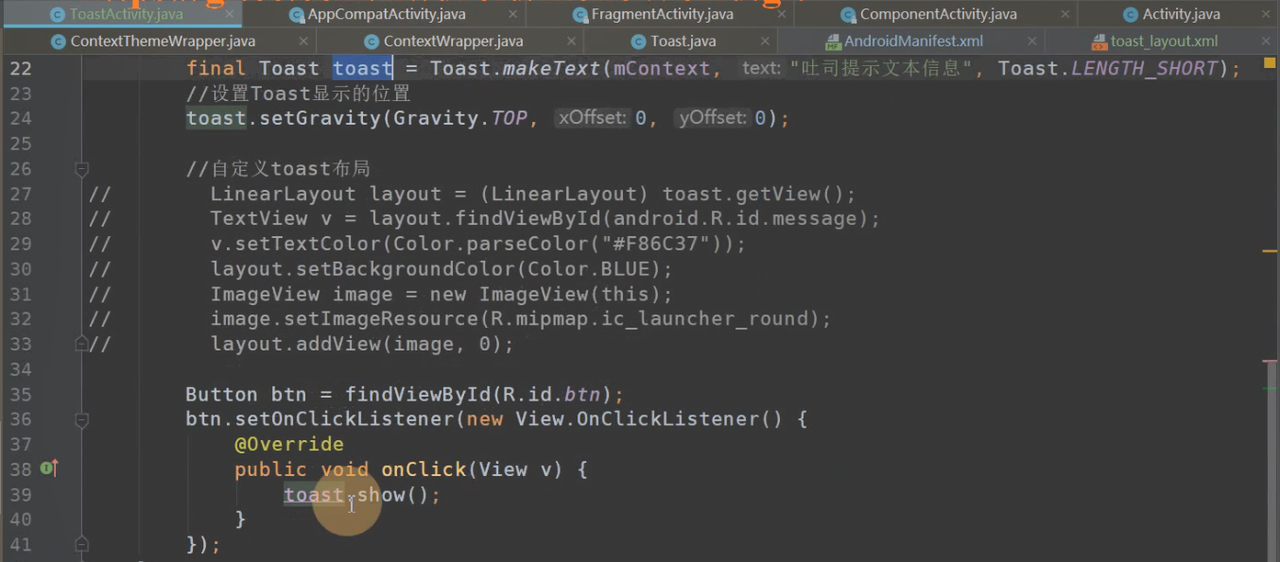This screenshot has height=562, width=1280.
Task: Open the toast_layout.xml tab
Action: (1153, 41)
